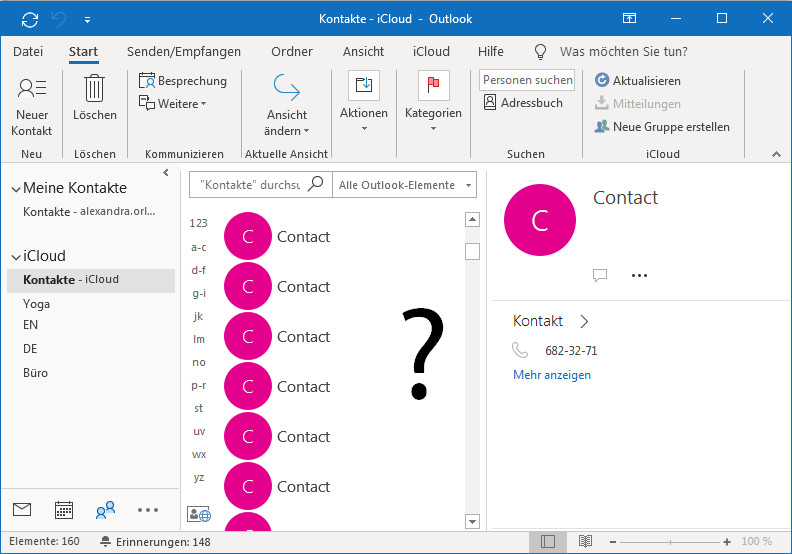Jump to contacts a-c

(199, 247)
